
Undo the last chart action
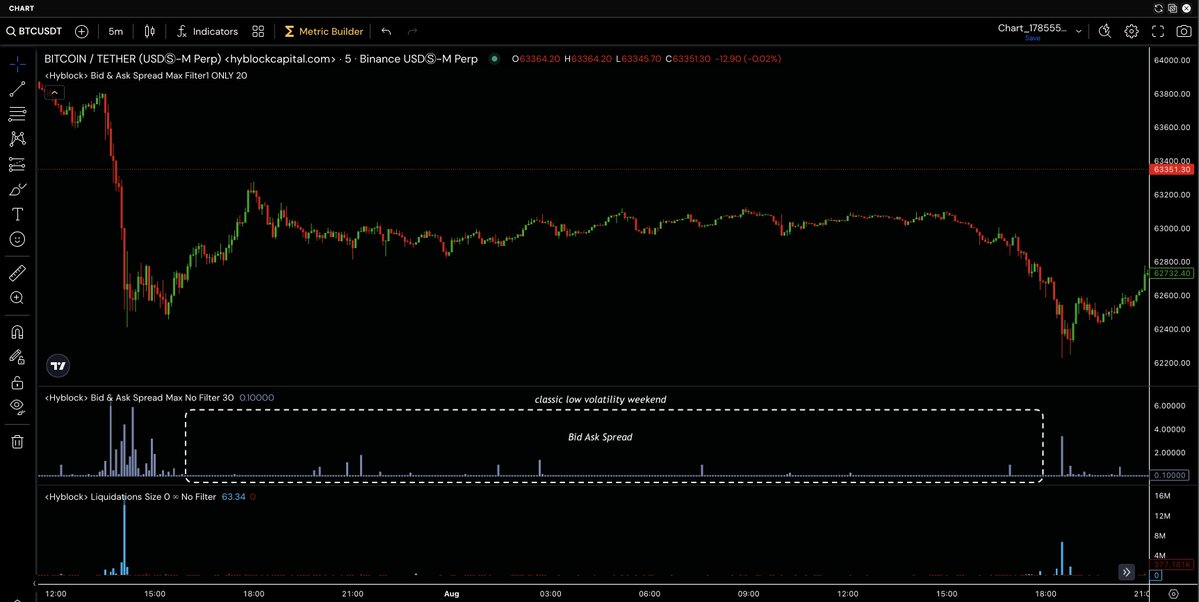pos(386,31)
